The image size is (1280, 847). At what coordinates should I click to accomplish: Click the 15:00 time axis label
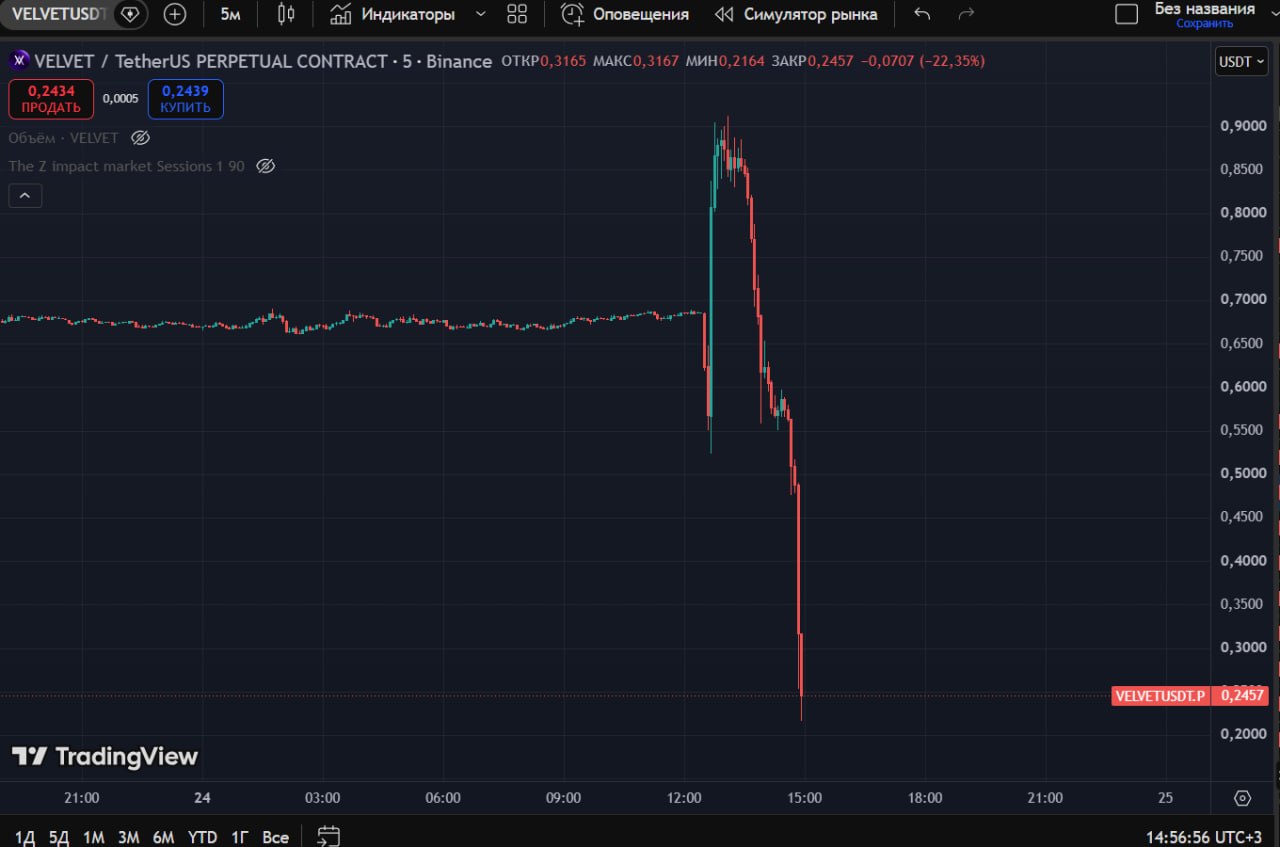coord(805,798)
